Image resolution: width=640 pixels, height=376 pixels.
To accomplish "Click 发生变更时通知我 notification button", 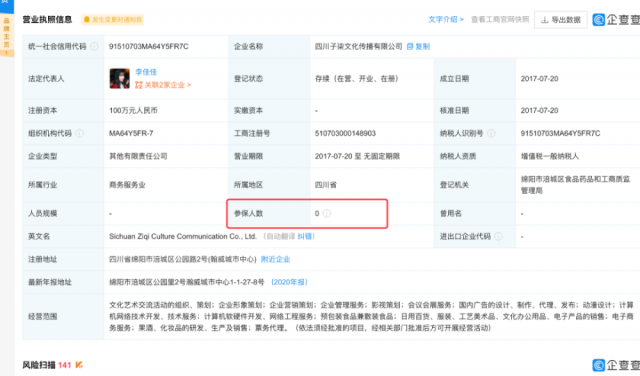I will point(112,20).
